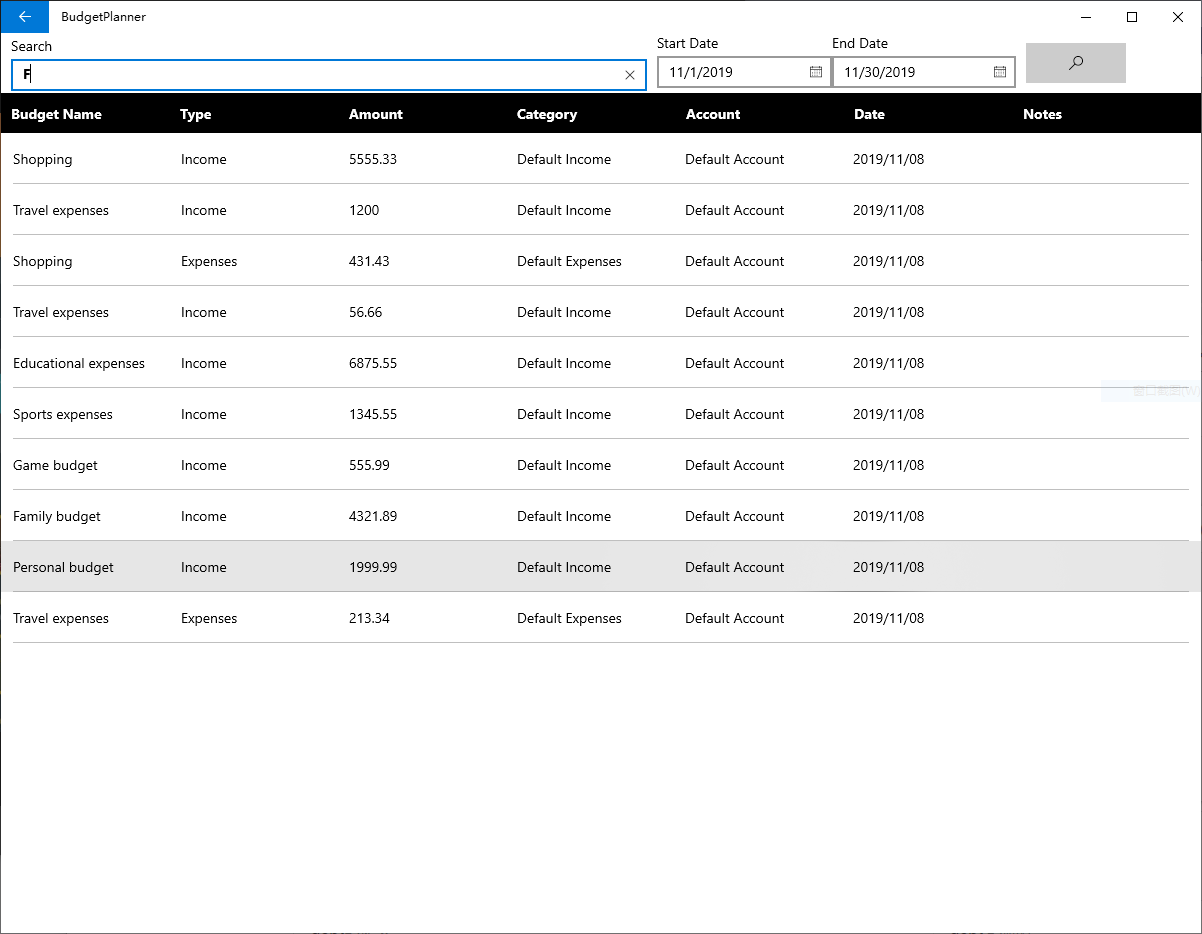
Task: Select Travel expenses row with amount 56.66
Action: 601,312
